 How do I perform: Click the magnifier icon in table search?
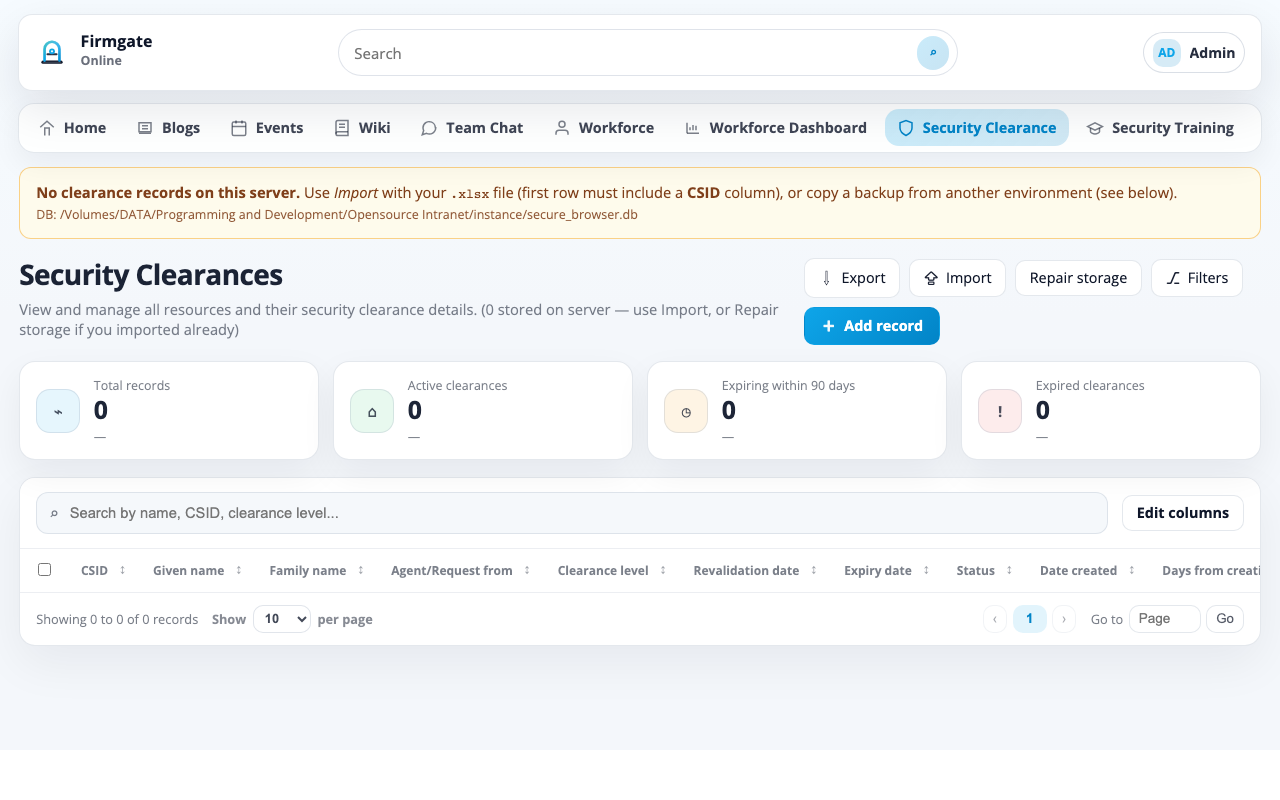click(x=54, y=513)
